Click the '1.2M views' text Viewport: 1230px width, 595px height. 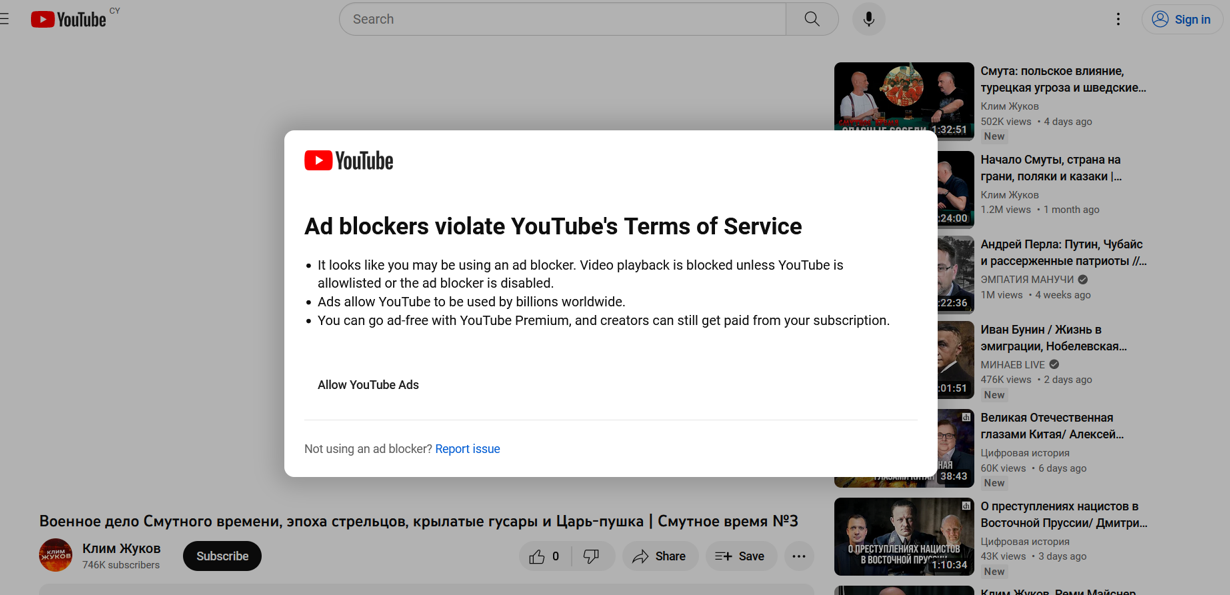click(x=1006, y=210)
